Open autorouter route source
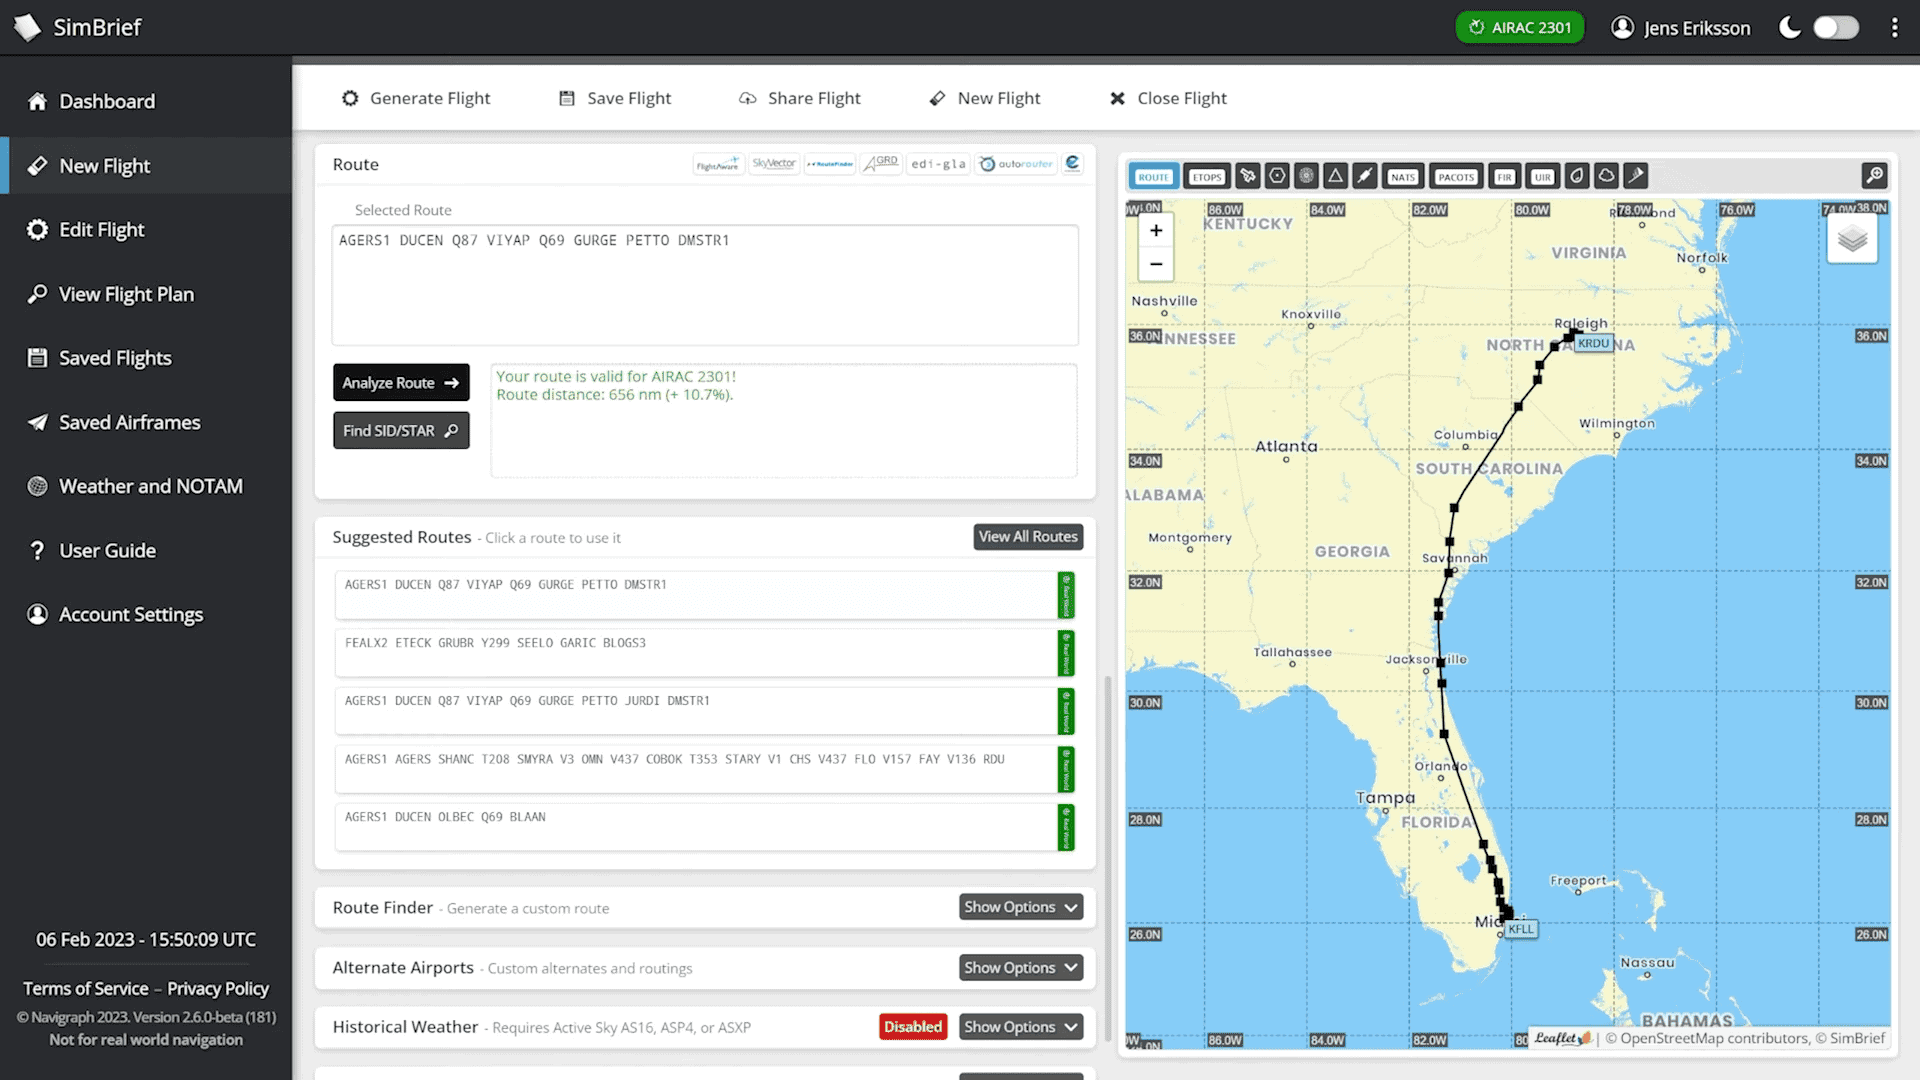The height and width of the screenshot is (1080, 1920). point(1016,164)
